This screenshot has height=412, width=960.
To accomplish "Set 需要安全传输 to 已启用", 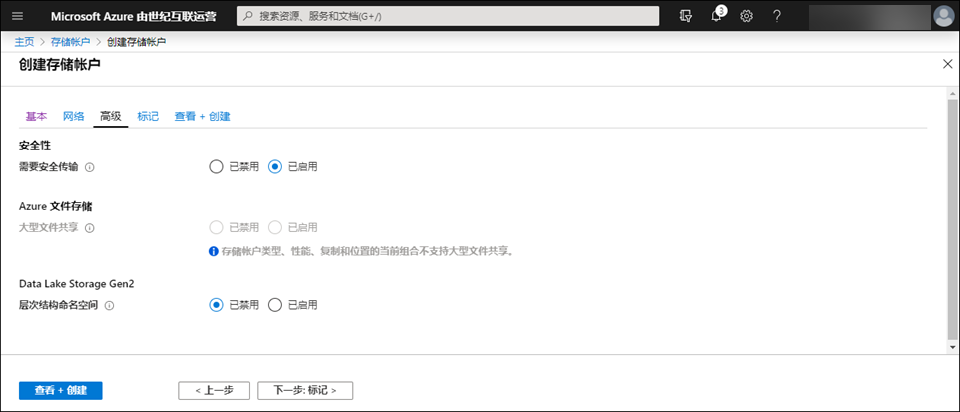I will coord(275,167).
